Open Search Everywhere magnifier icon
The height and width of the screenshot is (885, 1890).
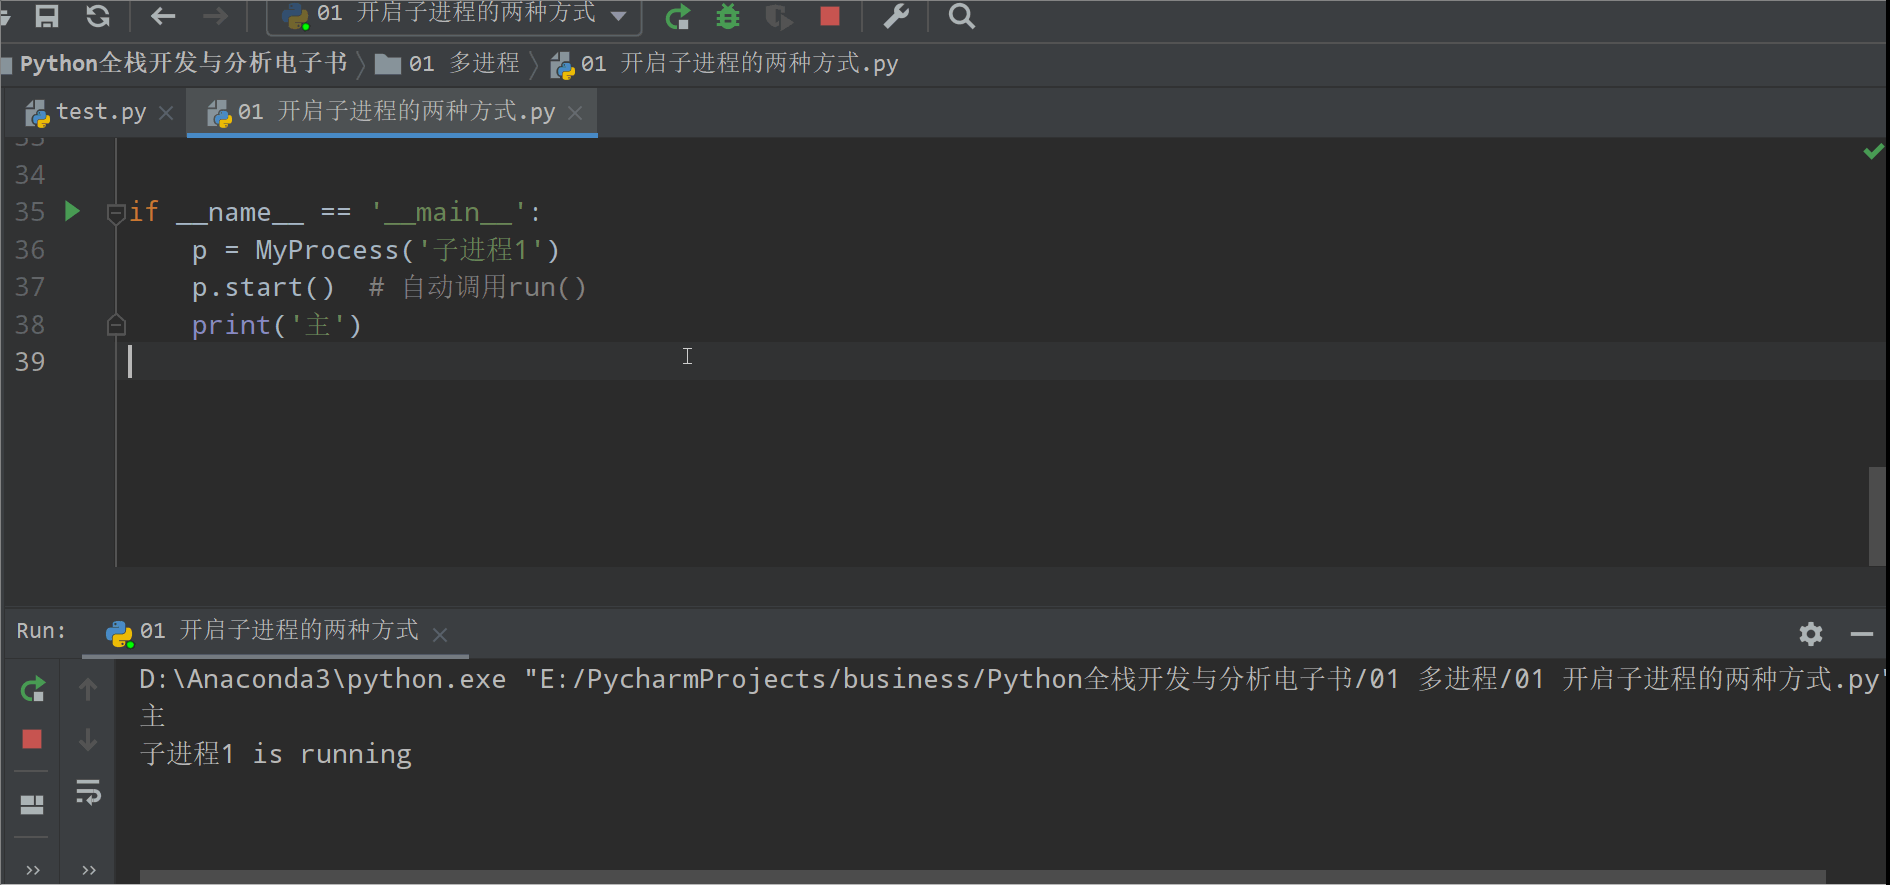pos(961,16)
